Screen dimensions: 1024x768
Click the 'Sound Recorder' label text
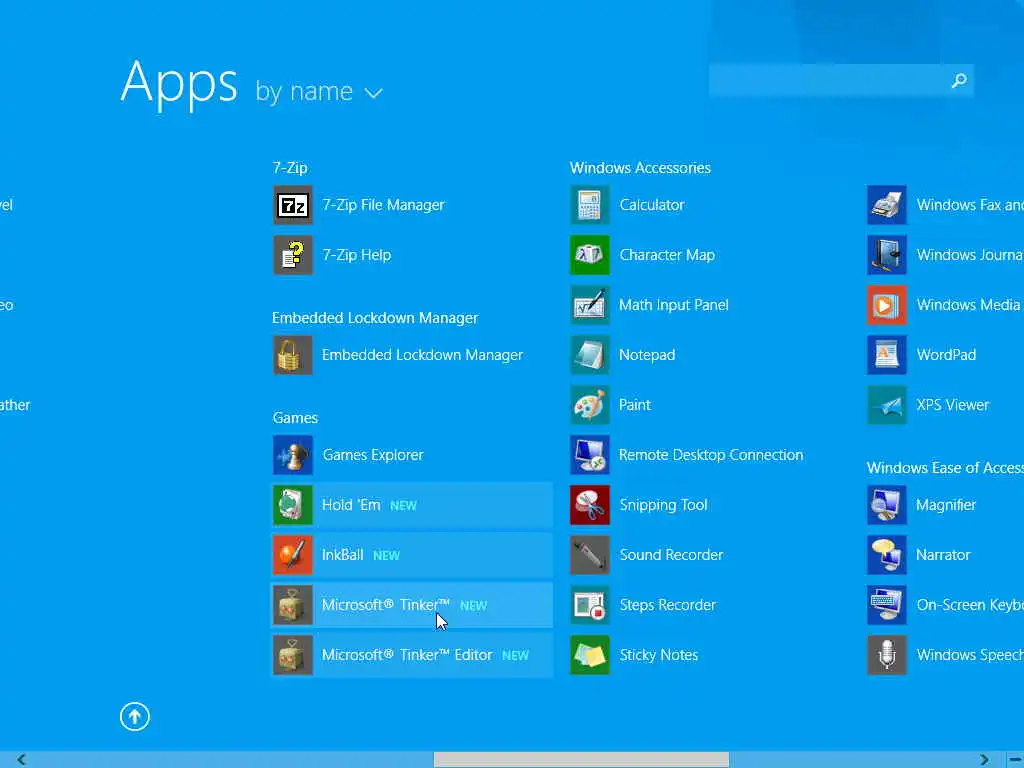671,555
